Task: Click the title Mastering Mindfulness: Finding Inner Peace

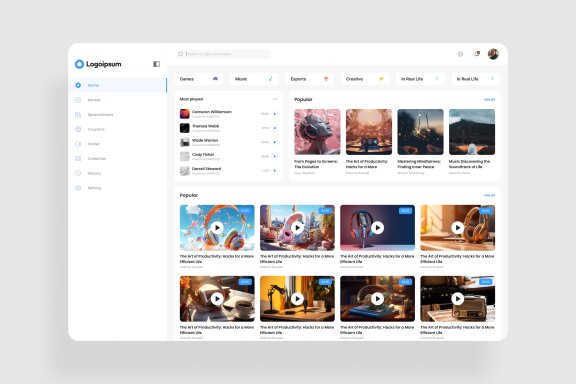Action: point(419,164)
